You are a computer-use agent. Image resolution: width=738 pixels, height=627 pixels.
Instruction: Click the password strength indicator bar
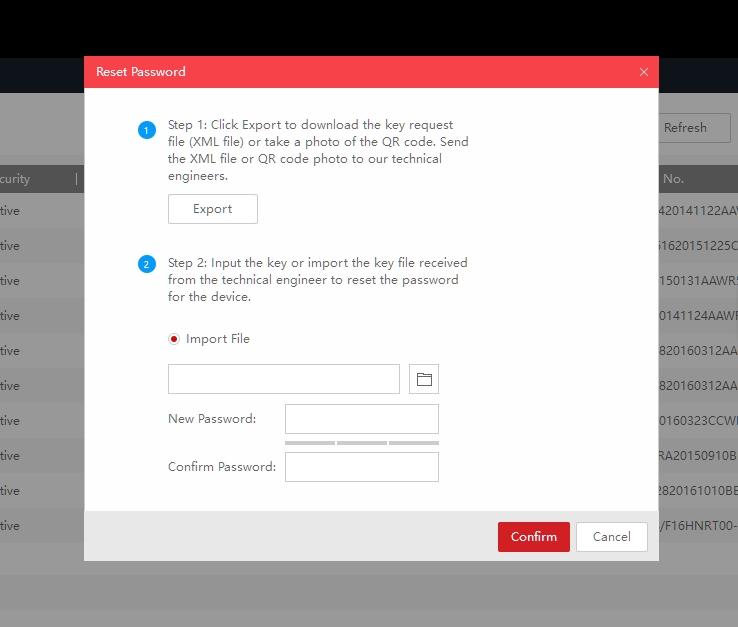point(361,442)
